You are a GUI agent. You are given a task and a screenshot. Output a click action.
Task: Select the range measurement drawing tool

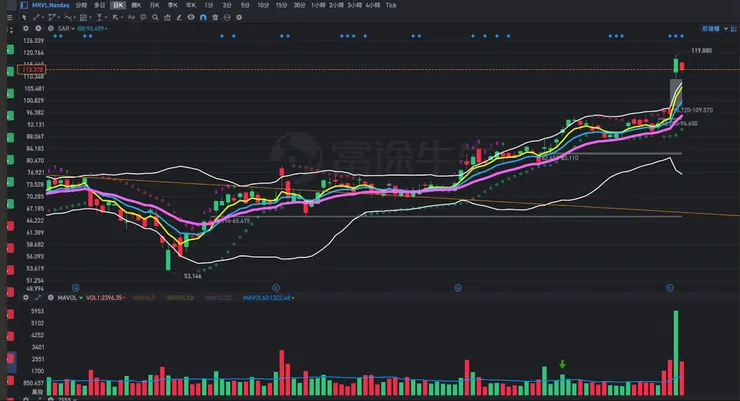point(84,17)
